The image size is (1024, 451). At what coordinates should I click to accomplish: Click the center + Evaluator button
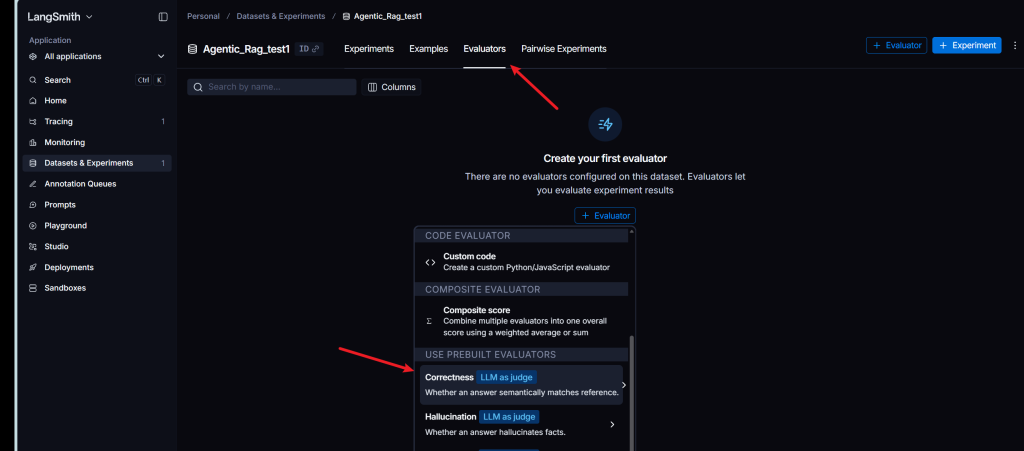pyautogui.click(x=605, y=215)
